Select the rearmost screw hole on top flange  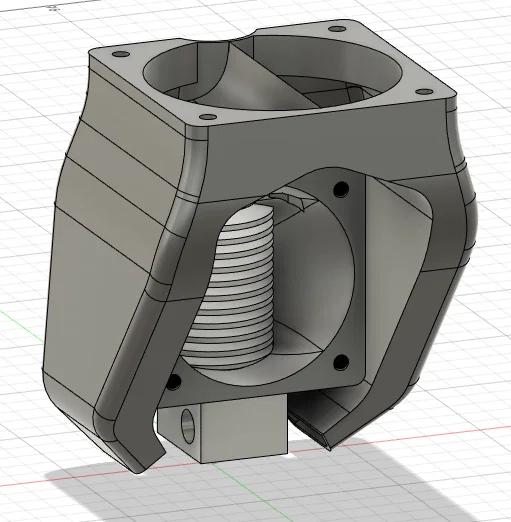(x=336, y=29)
